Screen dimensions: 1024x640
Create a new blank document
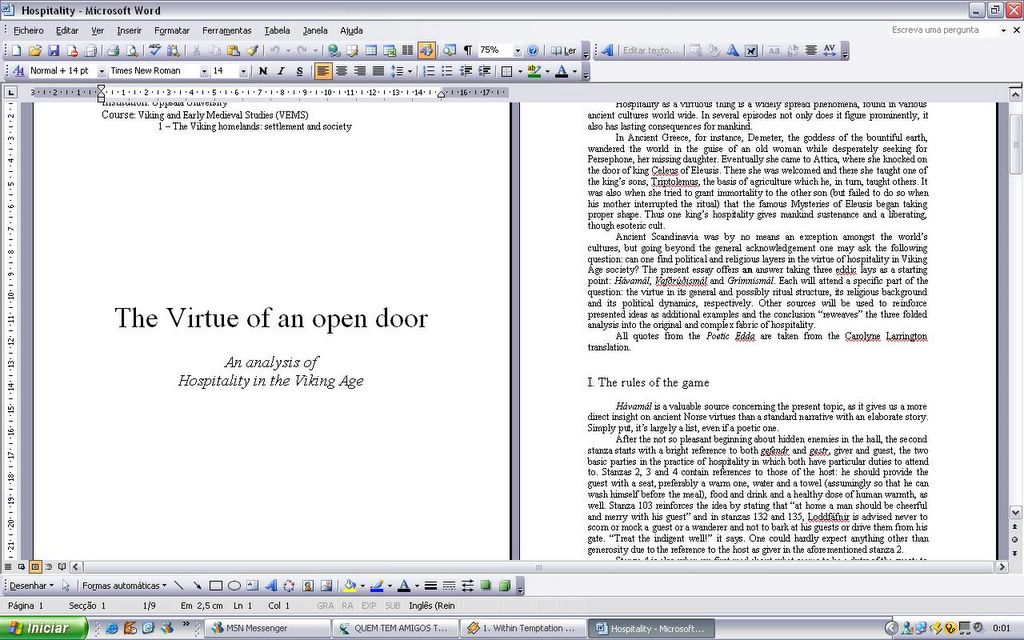[x=16, y=50]
